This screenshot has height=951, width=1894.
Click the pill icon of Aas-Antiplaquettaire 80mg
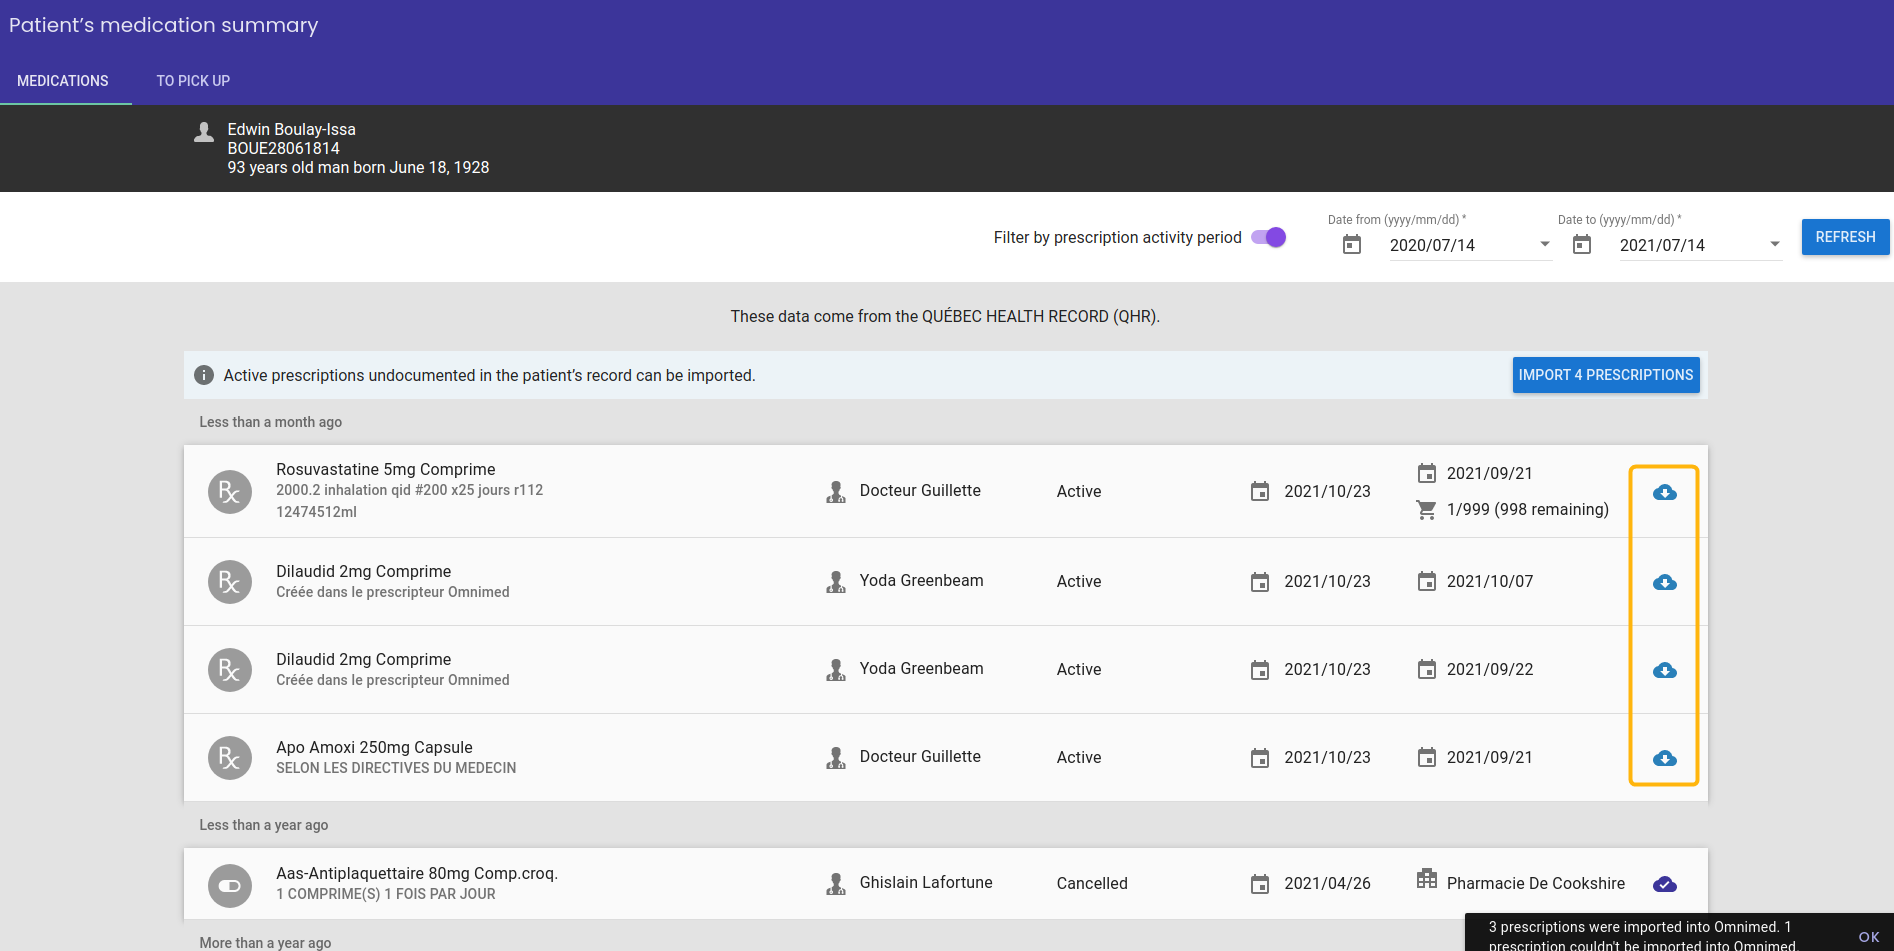pyautogui.click(x=229, y=886)
